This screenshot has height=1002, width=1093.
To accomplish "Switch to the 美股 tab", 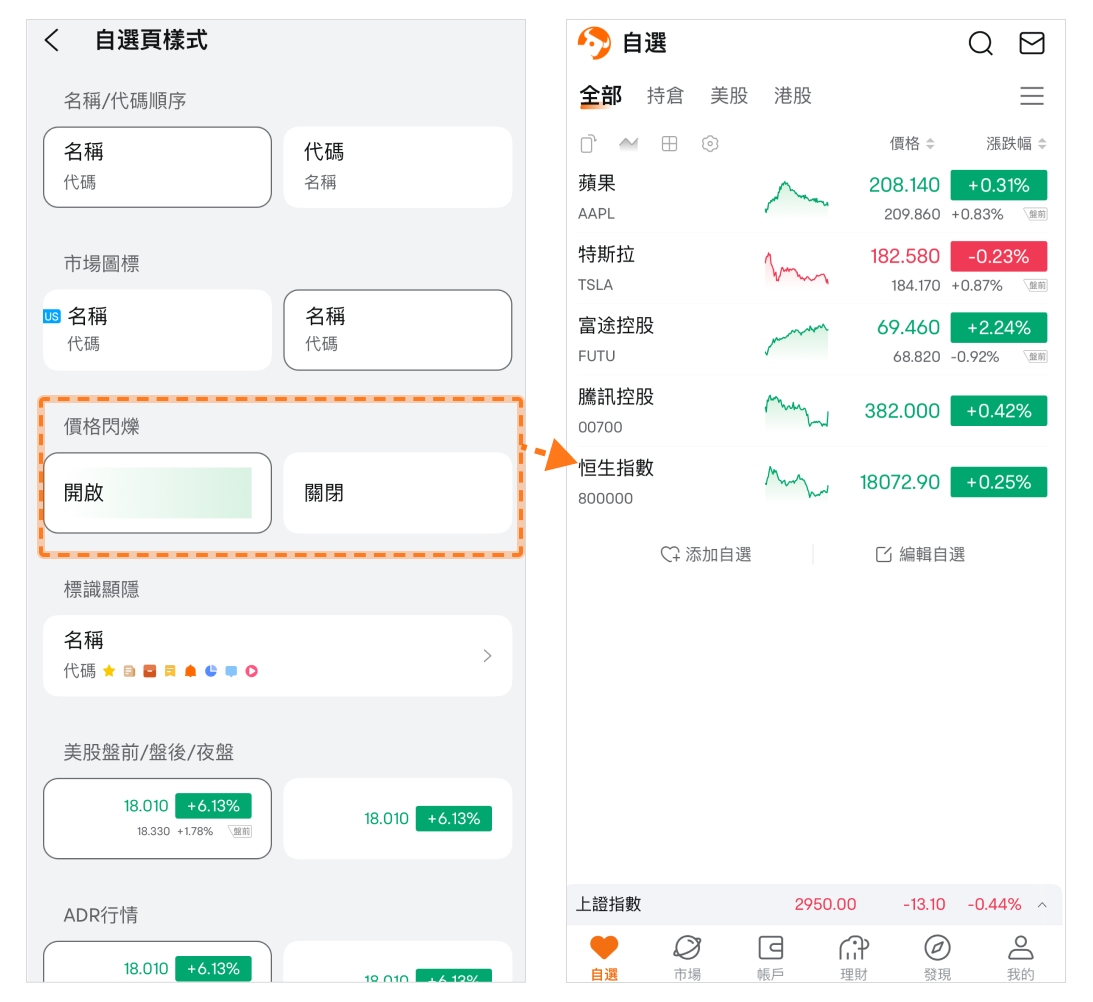I will click(x=729, y=96).
